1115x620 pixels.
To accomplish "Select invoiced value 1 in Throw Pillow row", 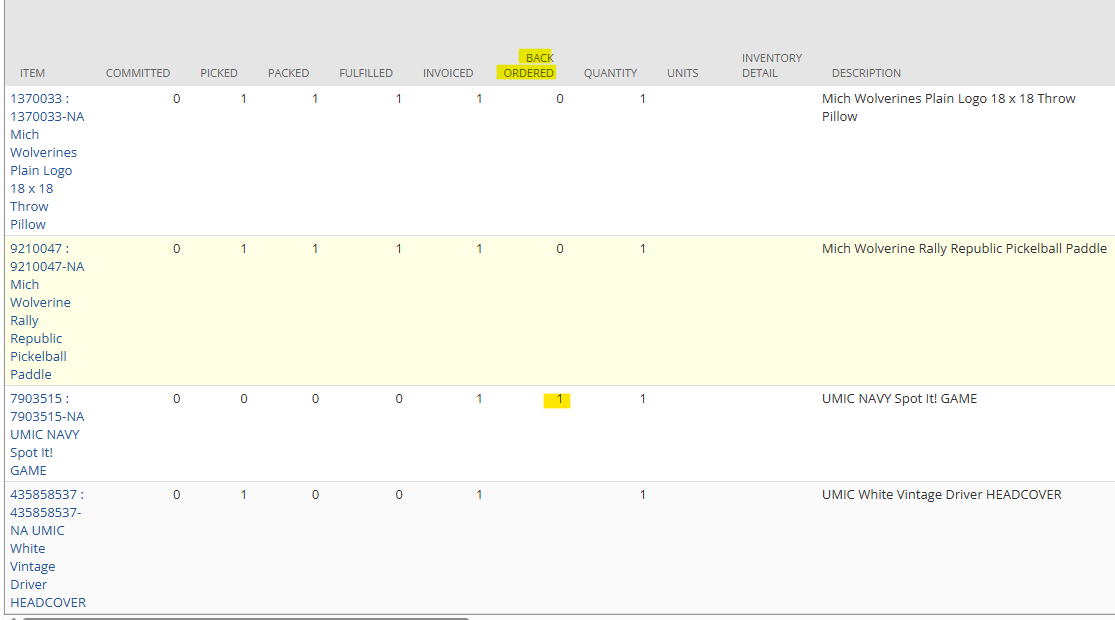I will [479, 99].
